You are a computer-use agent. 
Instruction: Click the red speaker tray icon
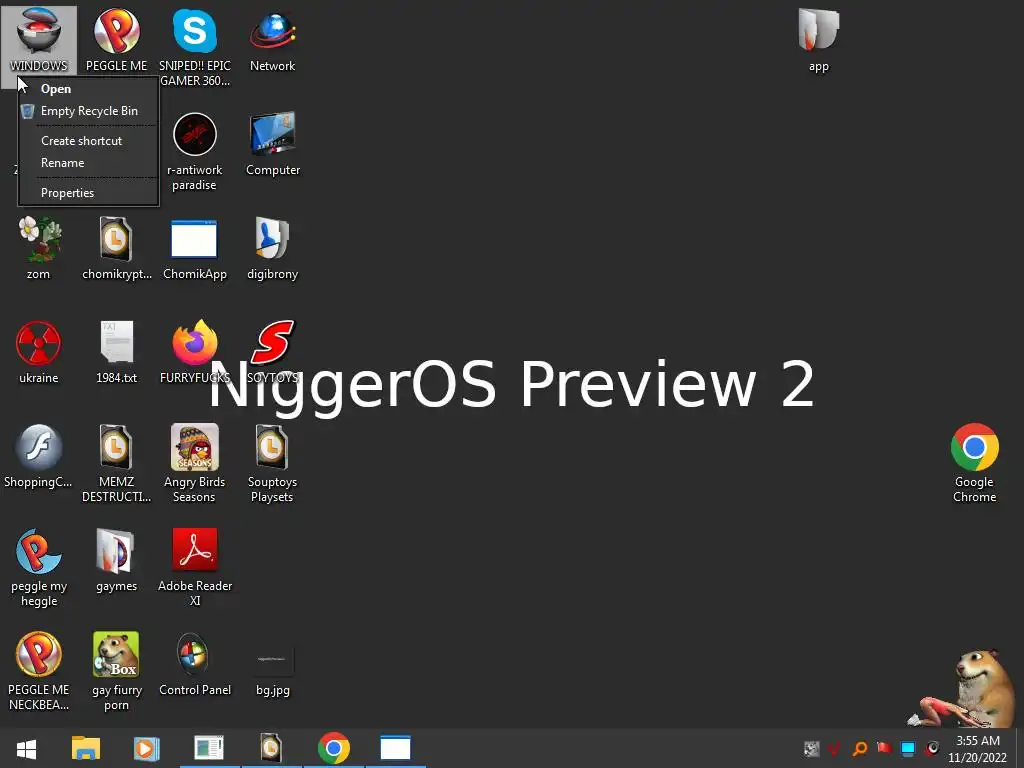(x=932, y=748)
